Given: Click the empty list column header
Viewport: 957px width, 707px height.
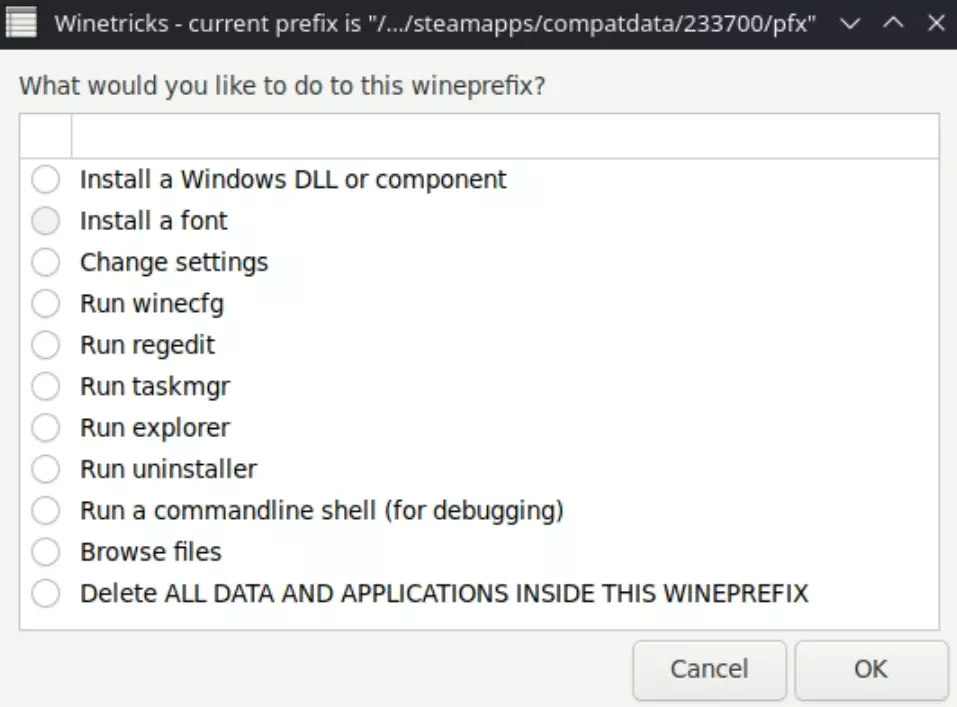Looking at the screenshot, I should 505,136.
